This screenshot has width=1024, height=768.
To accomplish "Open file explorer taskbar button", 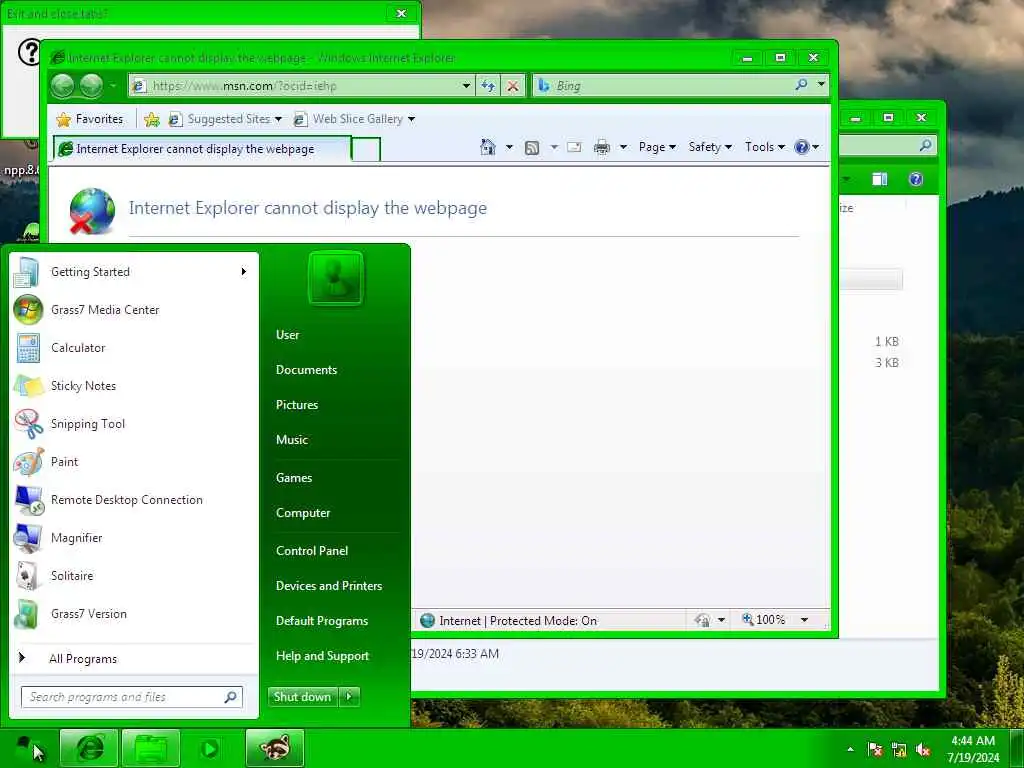I will coord(150,748).
